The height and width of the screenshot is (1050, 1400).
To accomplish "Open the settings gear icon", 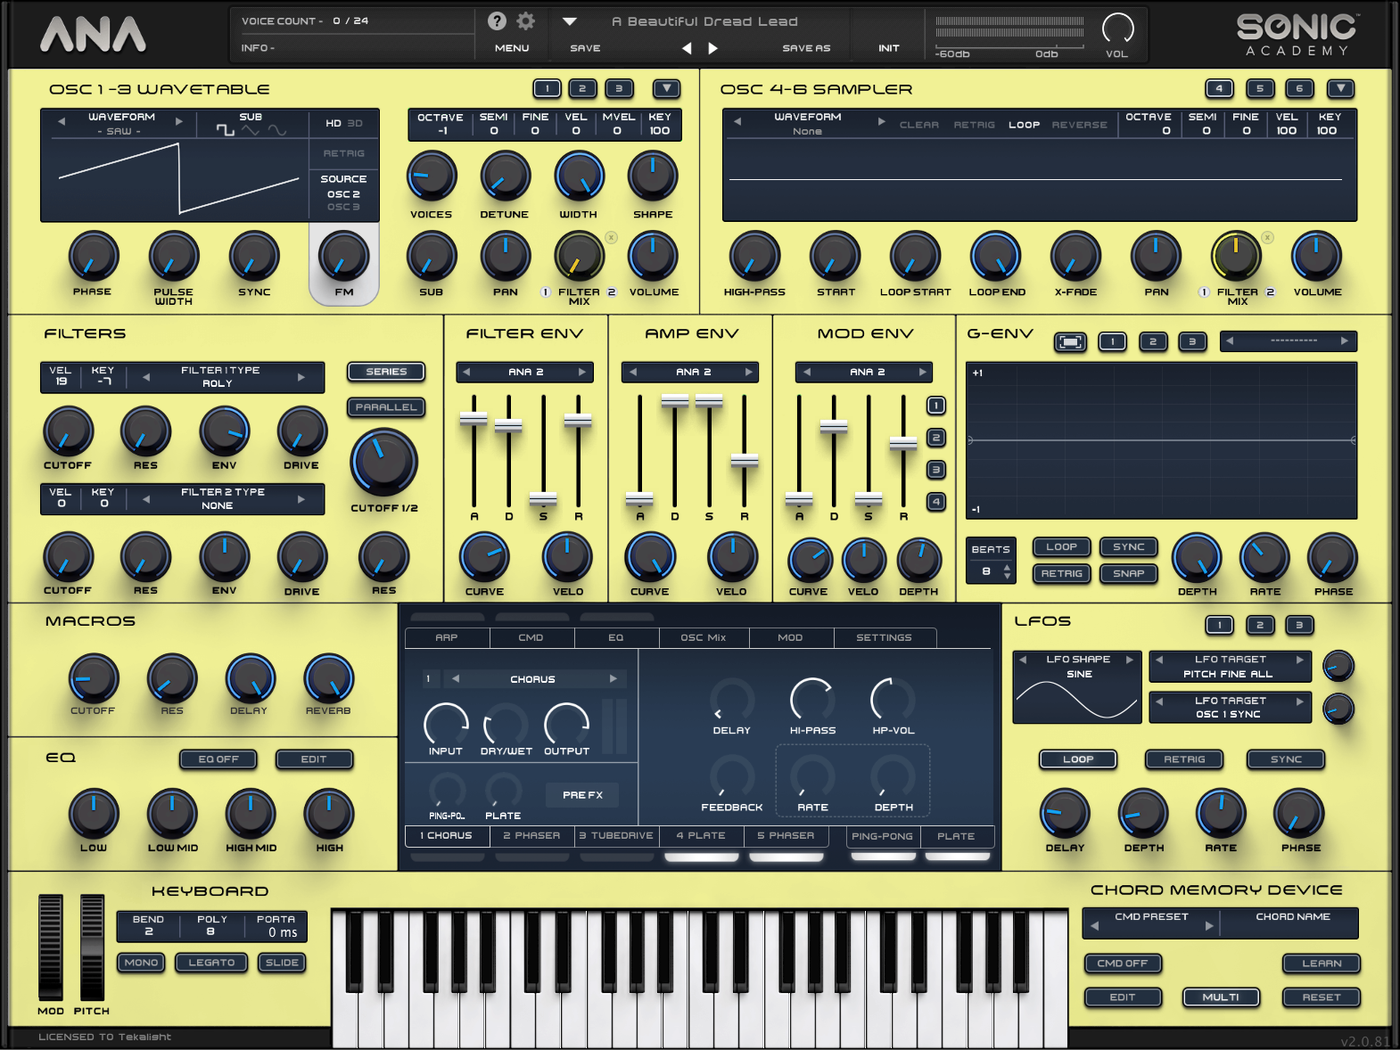I will 526,21.
